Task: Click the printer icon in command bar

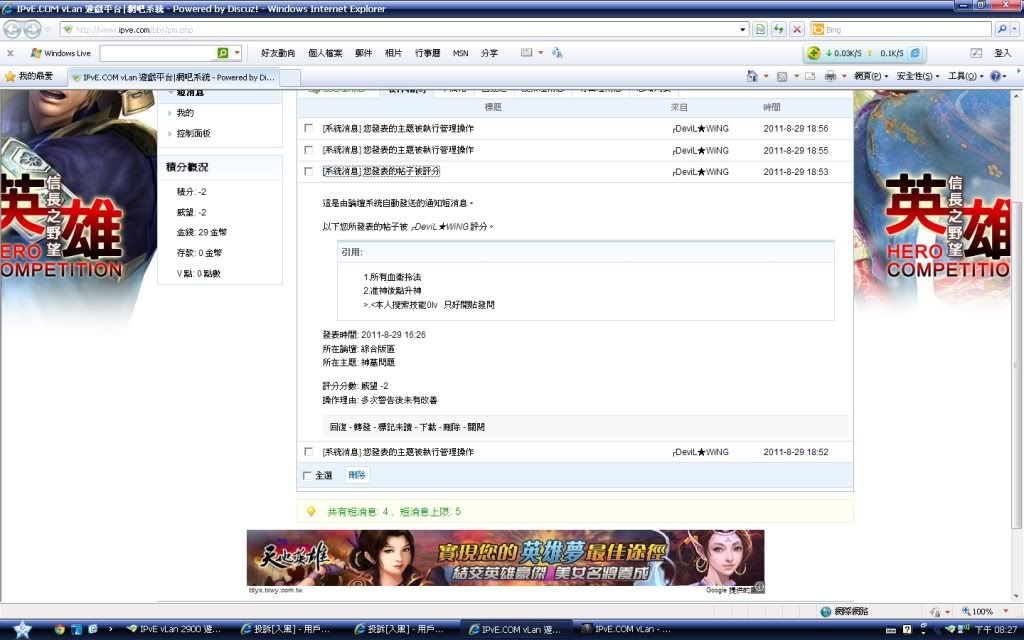Action: pyautogui.click(x=830, y=76)
